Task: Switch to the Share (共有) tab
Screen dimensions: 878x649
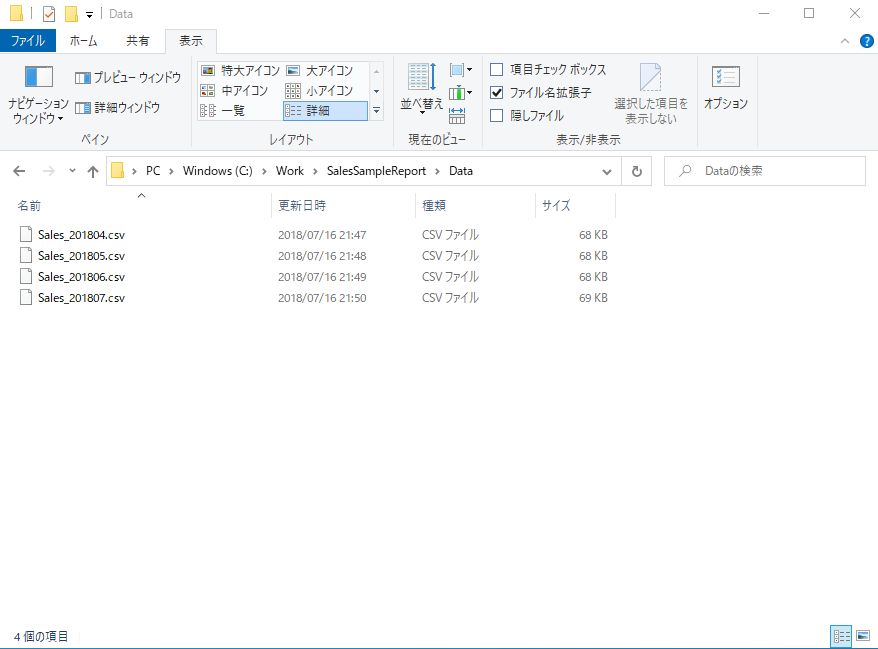Action: (138, 41)
